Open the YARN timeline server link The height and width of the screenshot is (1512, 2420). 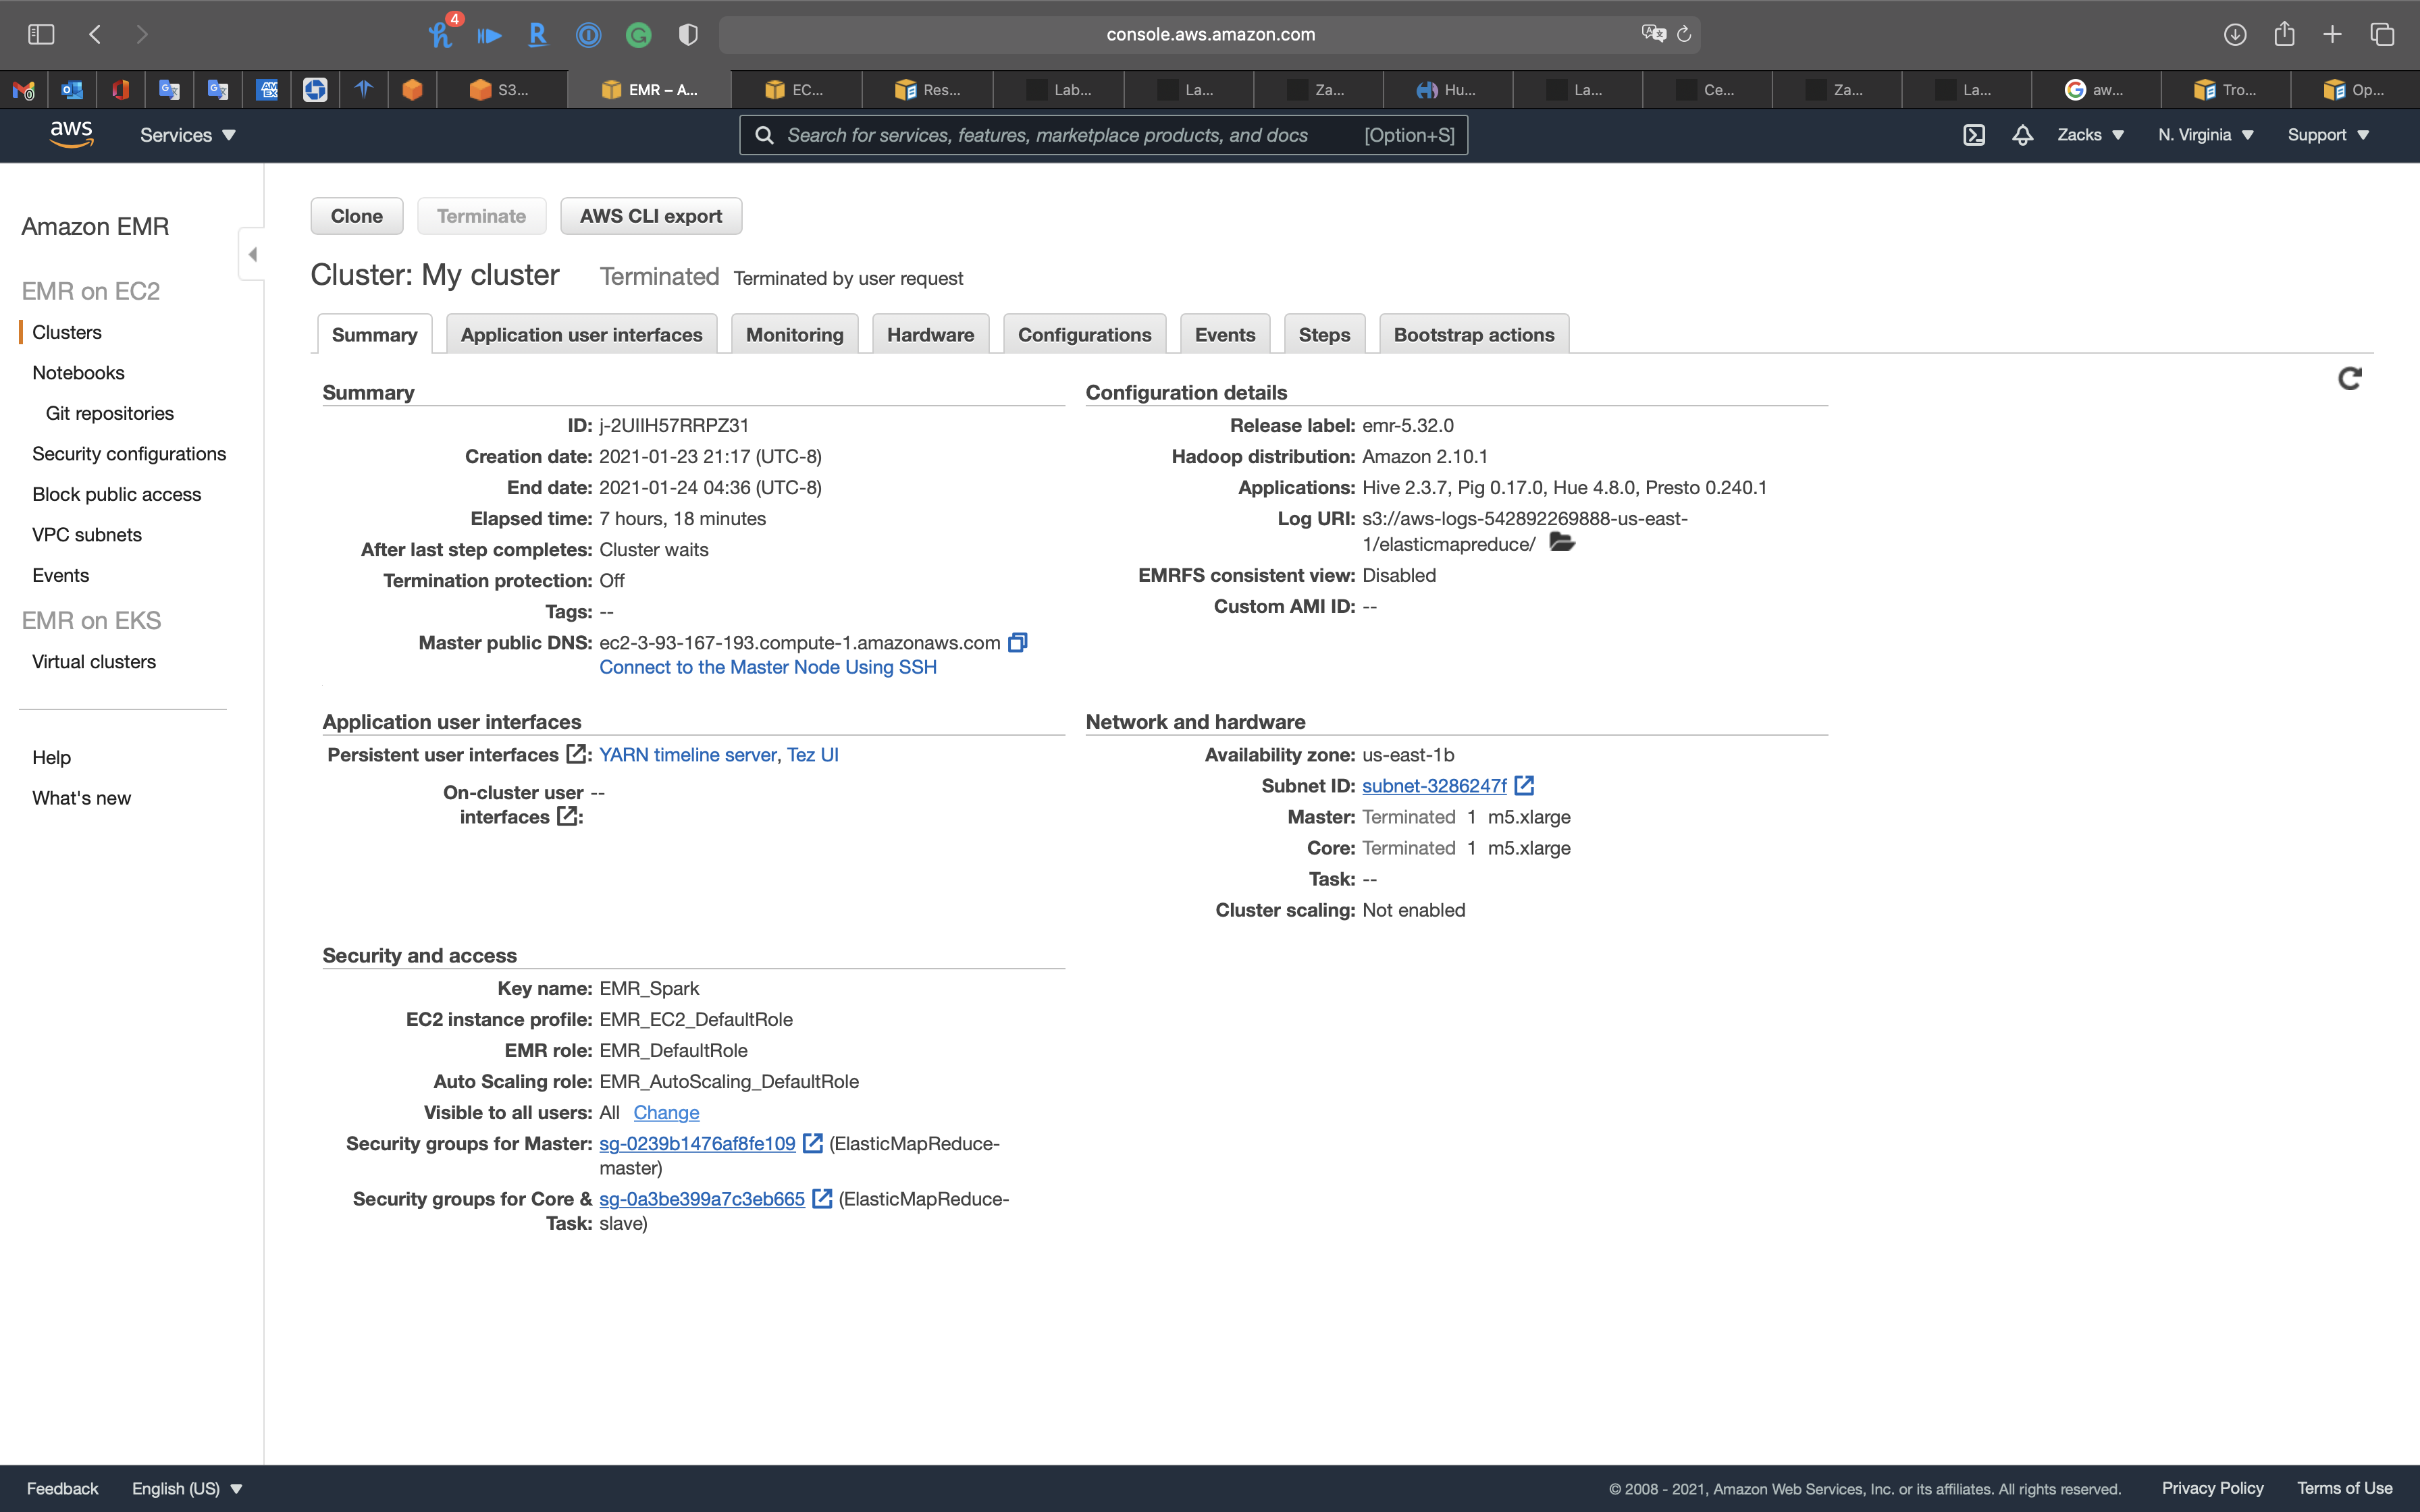(x=687, y=755)
